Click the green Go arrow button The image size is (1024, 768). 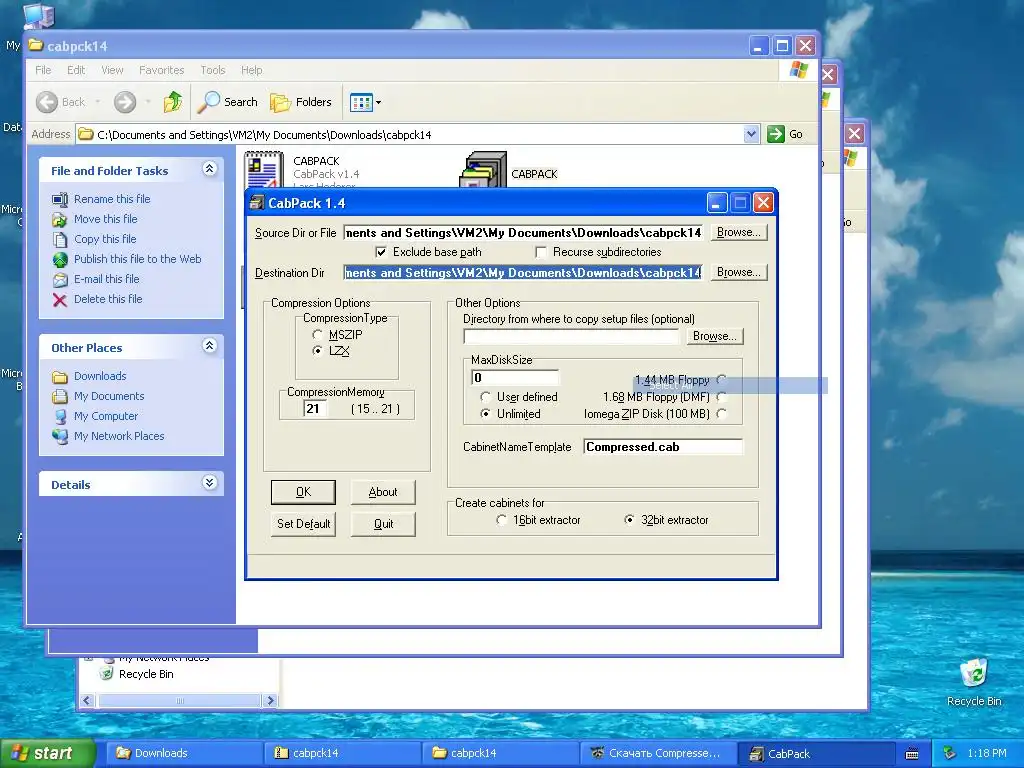(x=775, y=134)
